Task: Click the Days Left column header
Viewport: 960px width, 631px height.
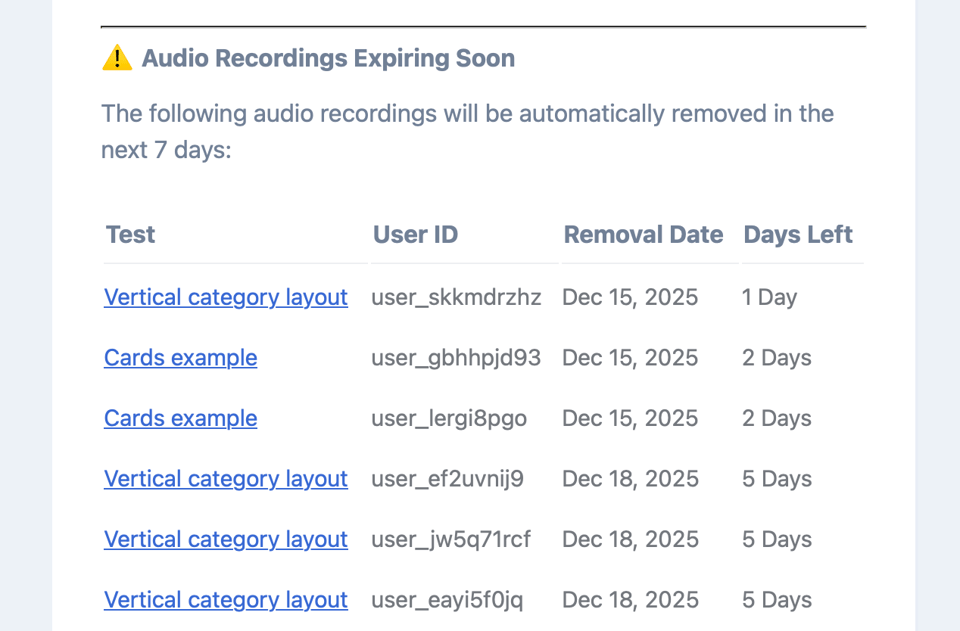Action: 798,235
